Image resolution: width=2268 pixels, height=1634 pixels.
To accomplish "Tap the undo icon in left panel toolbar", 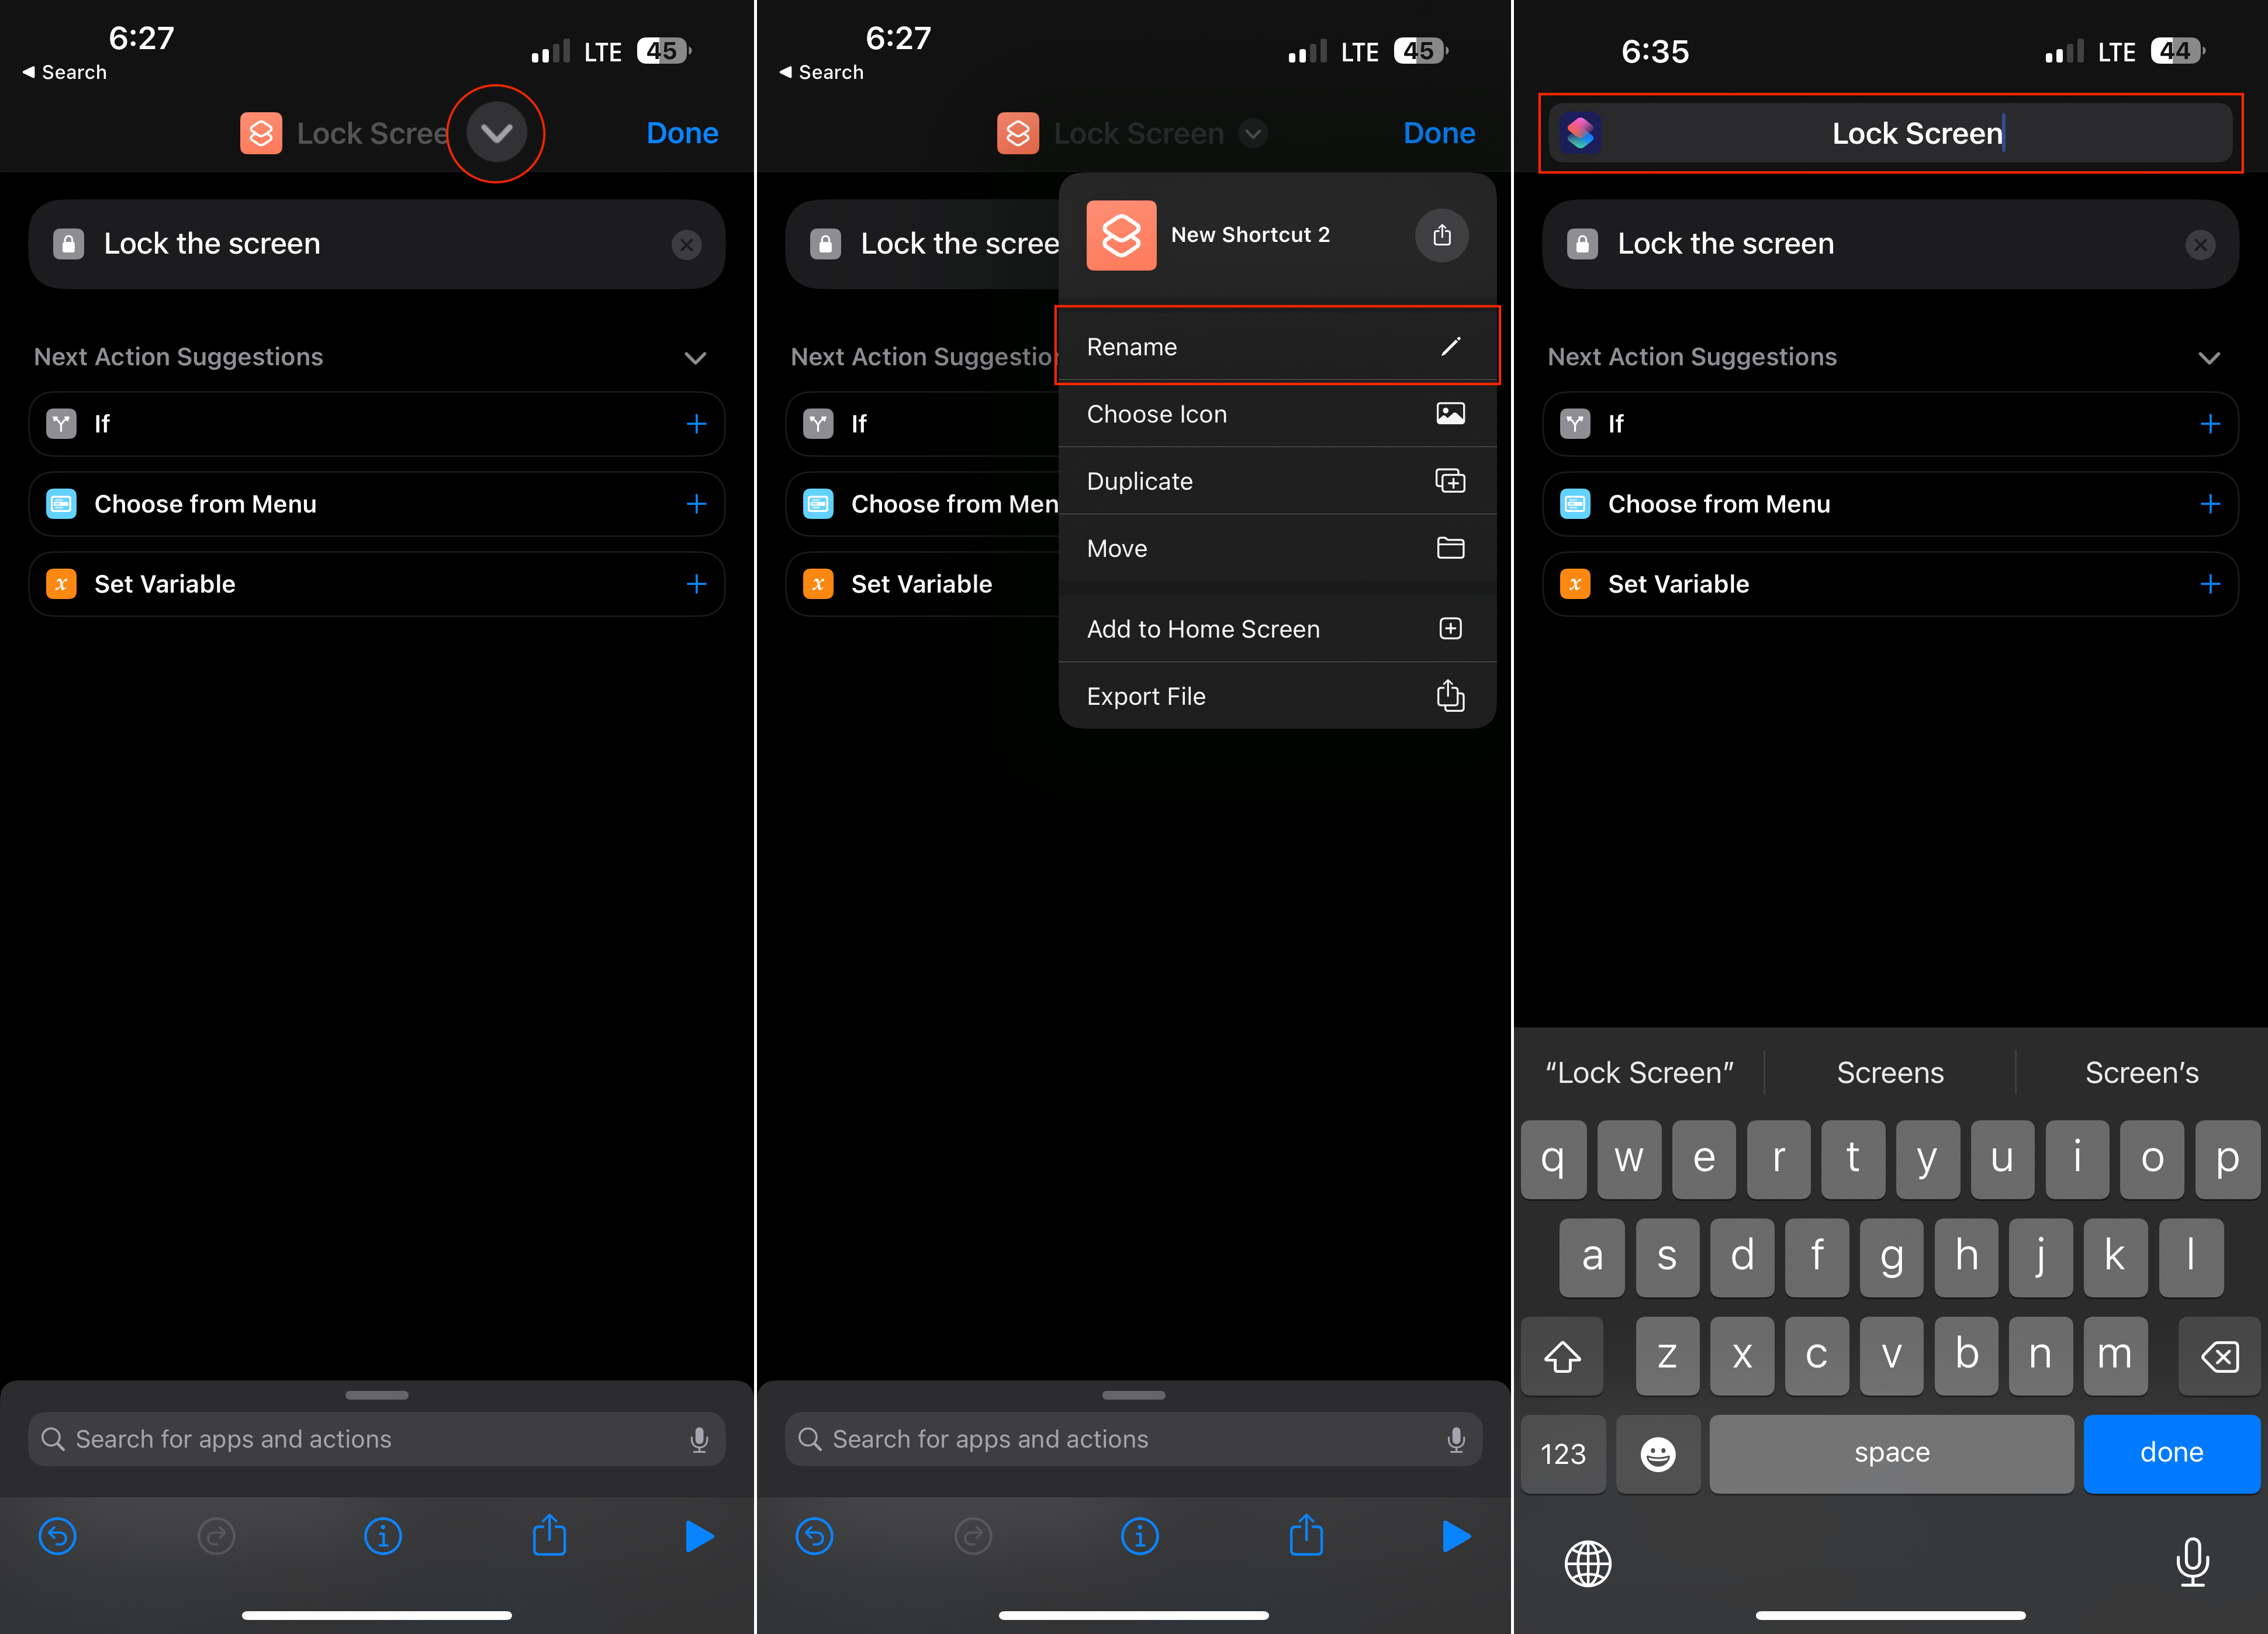I will [58, 1536].
